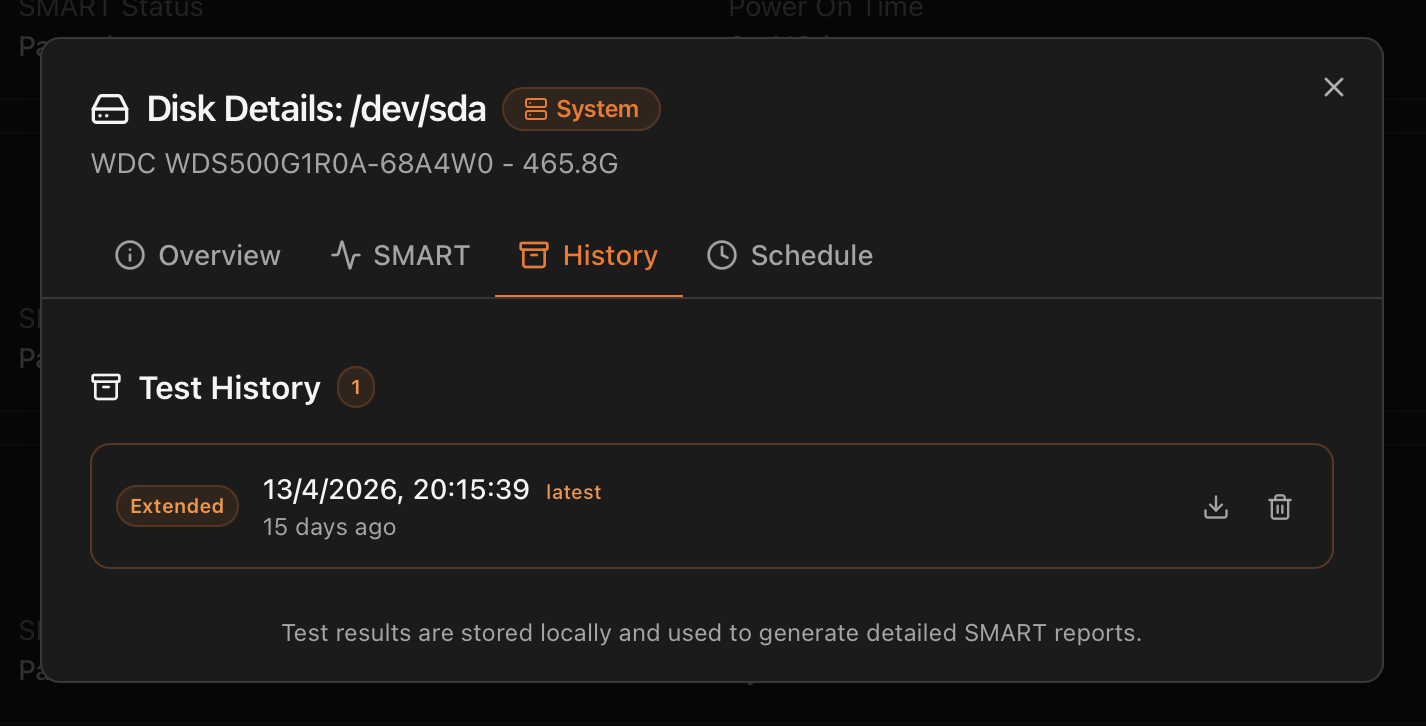Download the Extended test report
The width and height of the screenshot is (1426, 726).
[x=1216, y=507]
